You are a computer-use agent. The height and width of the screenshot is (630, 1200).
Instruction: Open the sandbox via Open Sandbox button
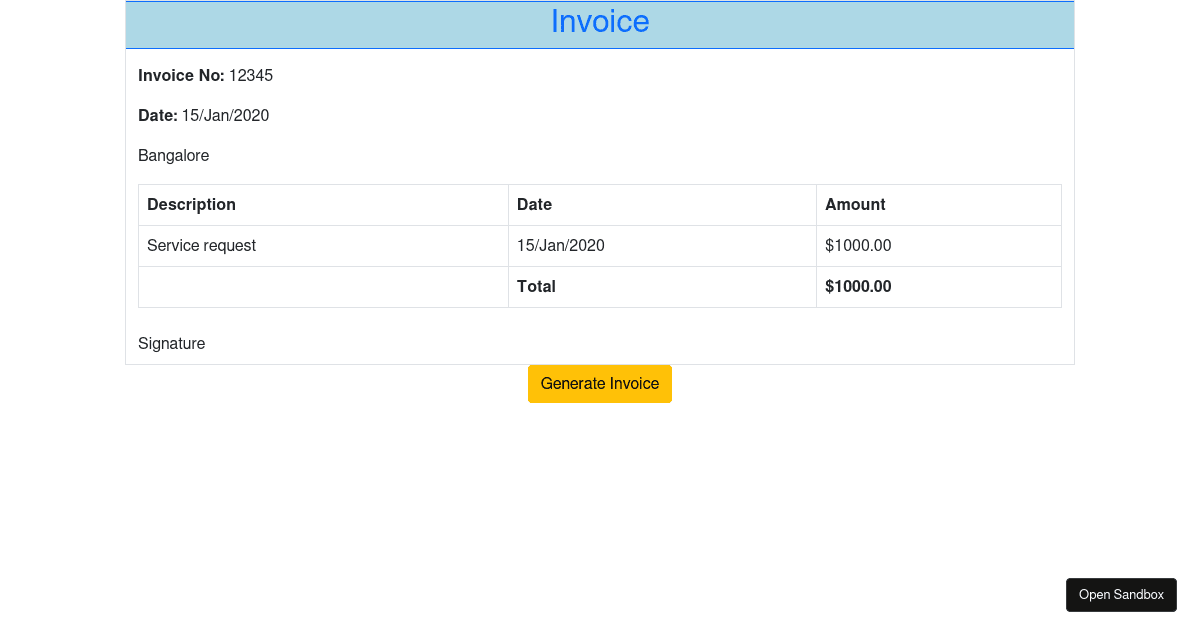(x=1120, y=594)
